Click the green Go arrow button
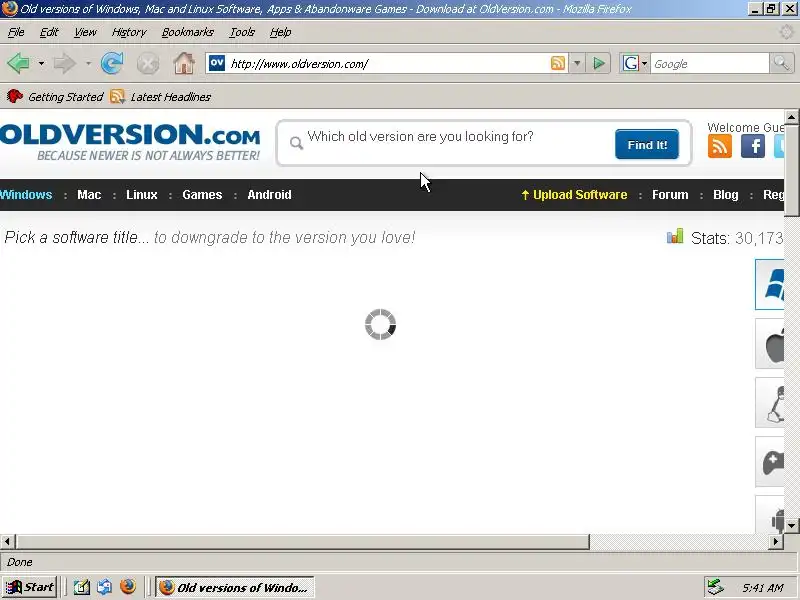This screenshot has width=800, height=600. pyautogui.click(x=598, y=64)
